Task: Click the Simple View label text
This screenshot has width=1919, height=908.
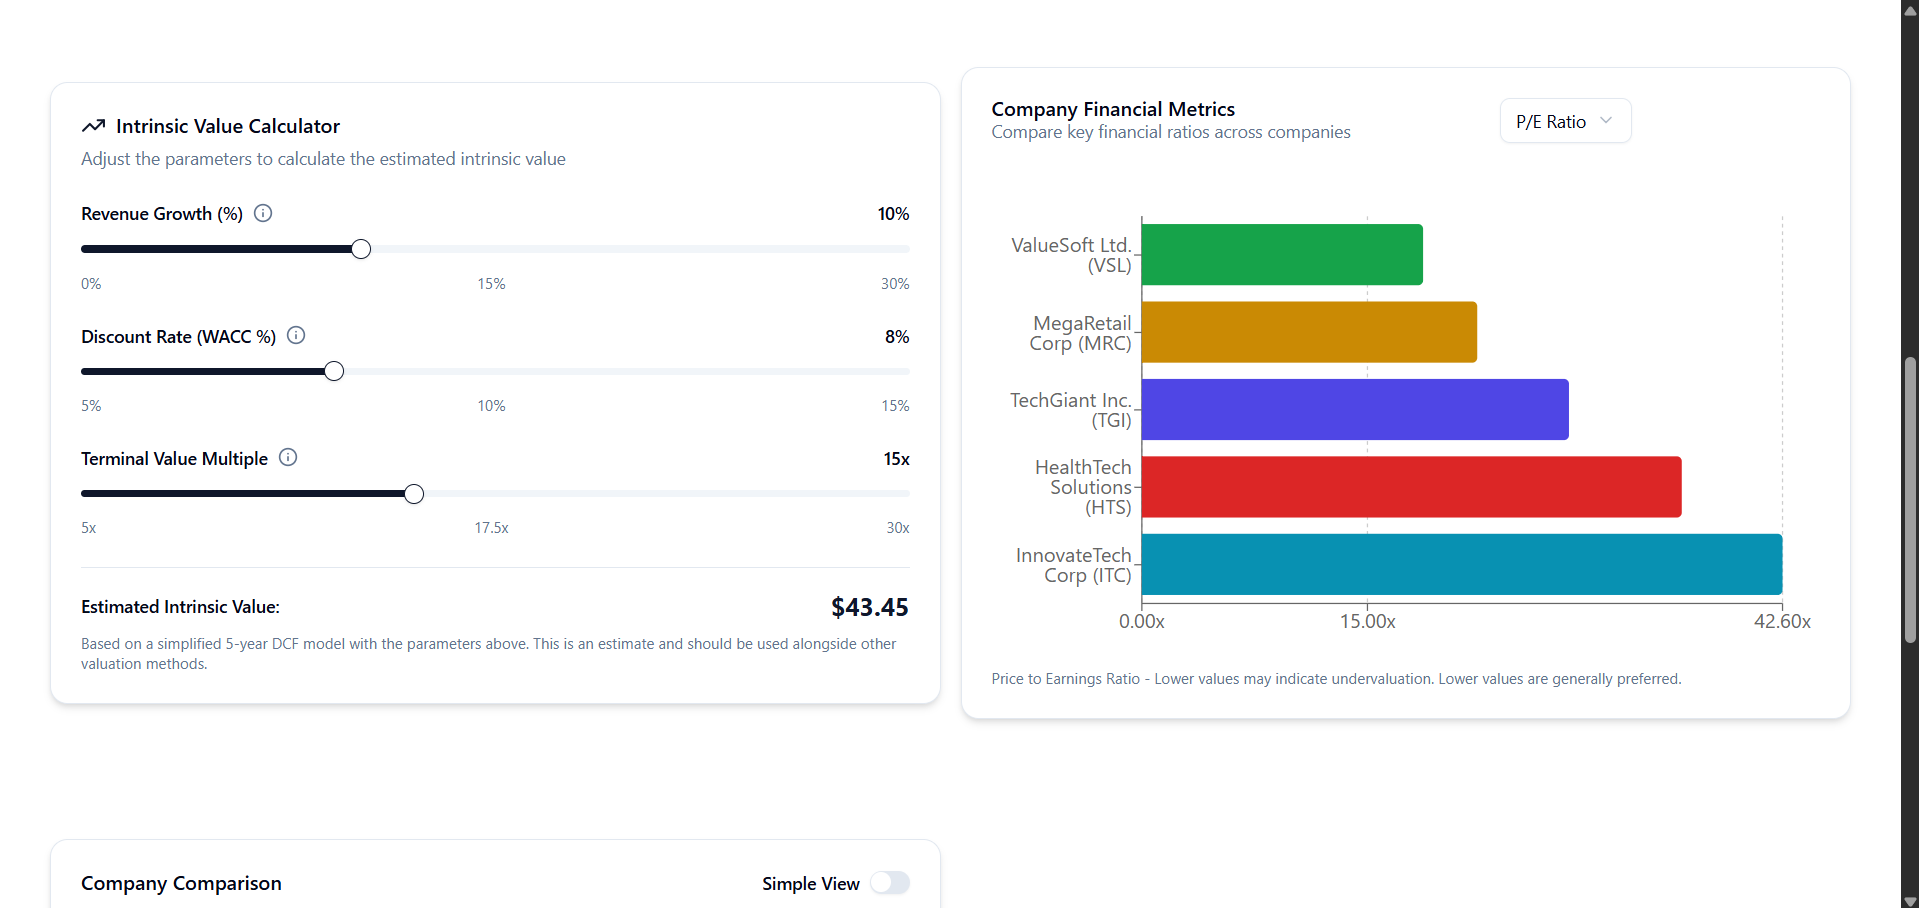Action: (810, 884)
